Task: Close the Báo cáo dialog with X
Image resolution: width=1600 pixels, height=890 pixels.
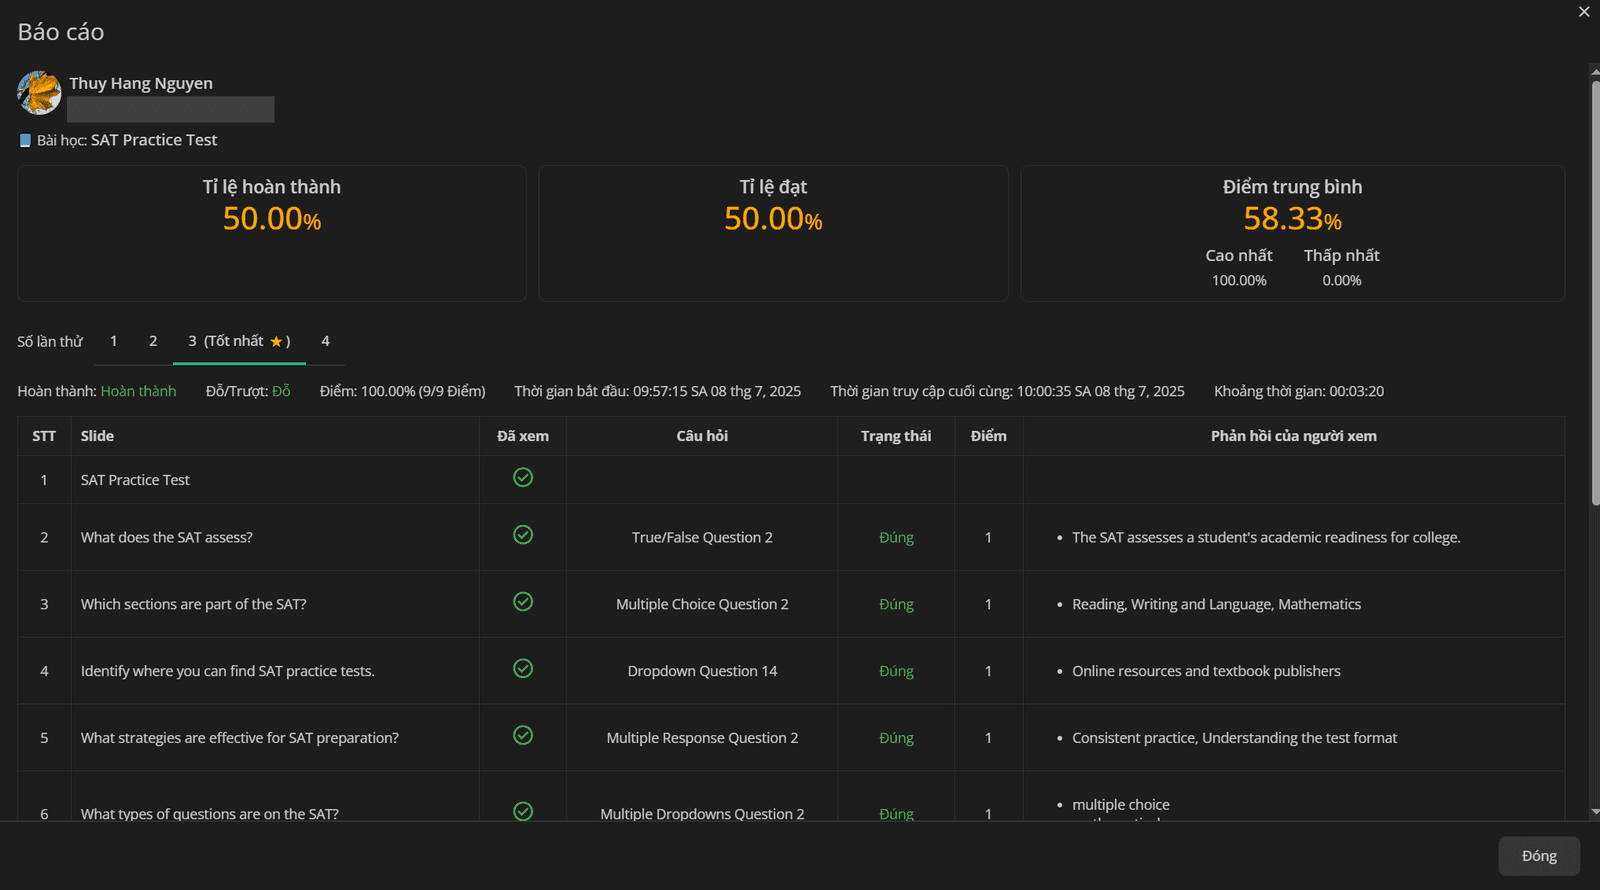Action: pos(1584,12)
